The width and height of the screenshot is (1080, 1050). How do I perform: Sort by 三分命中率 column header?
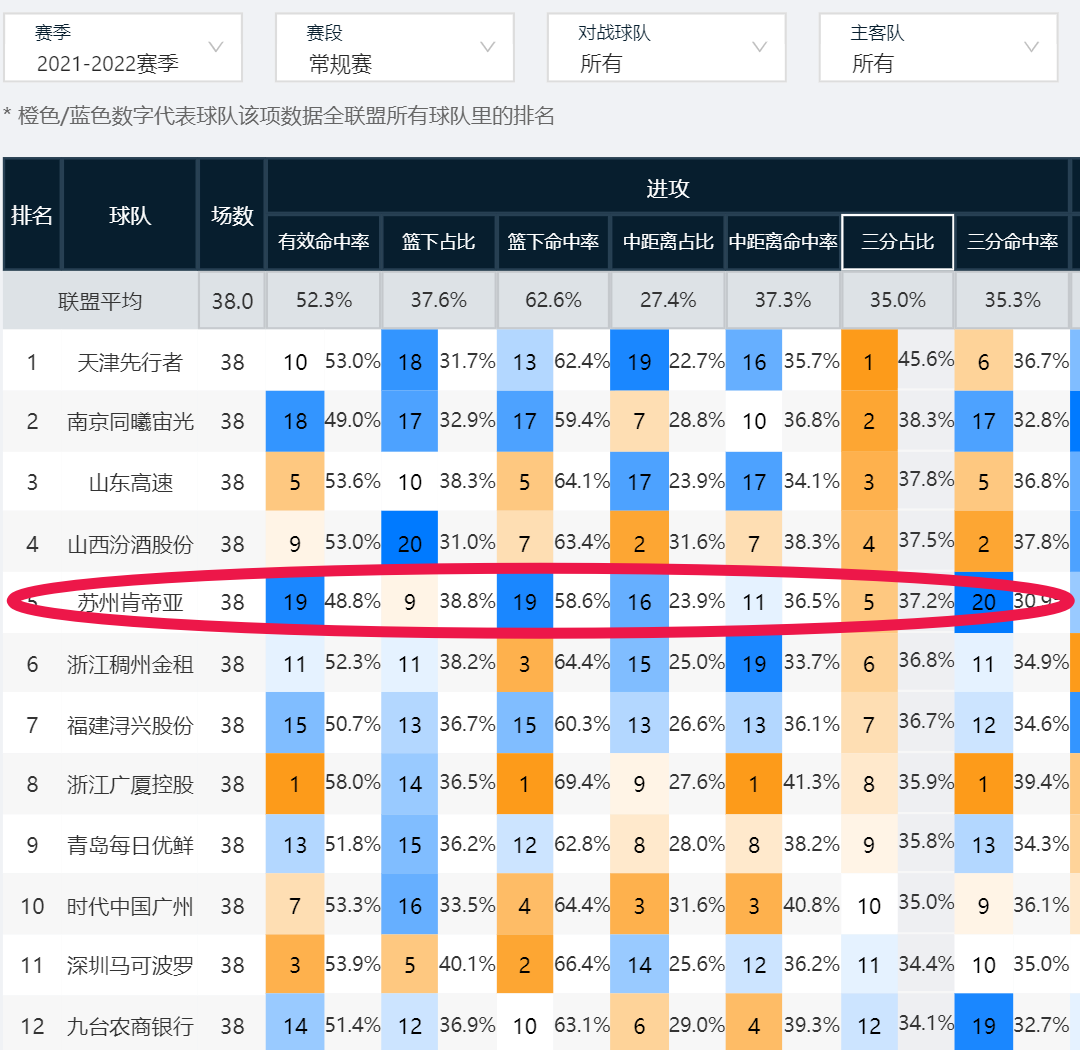pos(1012,242)
